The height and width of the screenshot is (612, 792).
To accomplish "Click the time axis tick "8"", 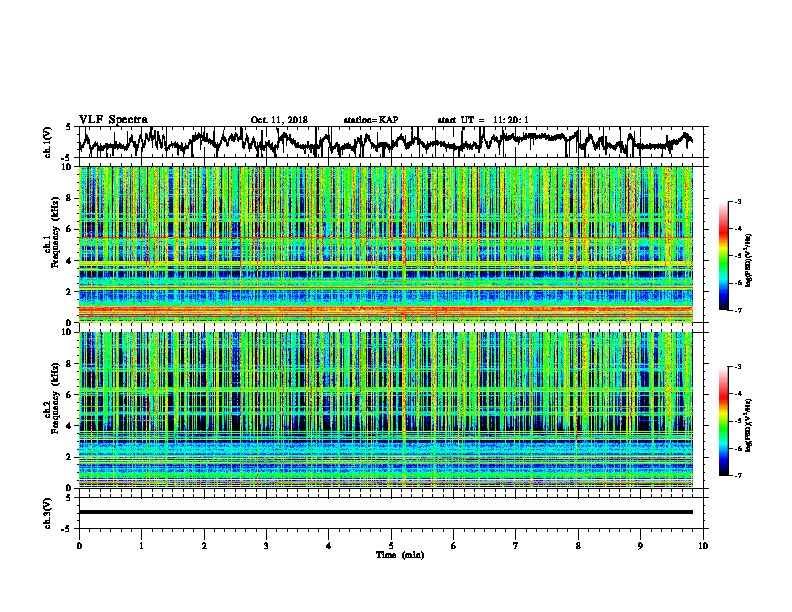I will (x=578, y=545).
